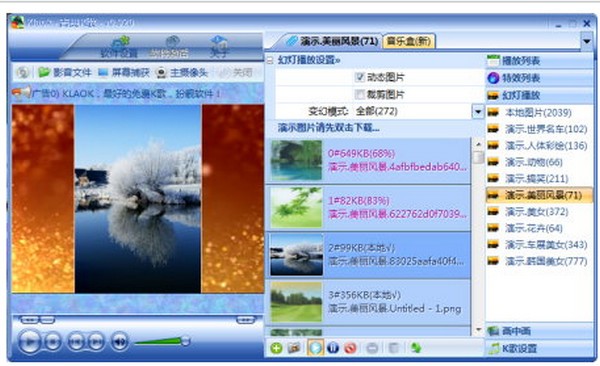Select 演示.美女(372) folder
Image resolution: width=600 pixels, height=366 pixels.
[538, 211]
